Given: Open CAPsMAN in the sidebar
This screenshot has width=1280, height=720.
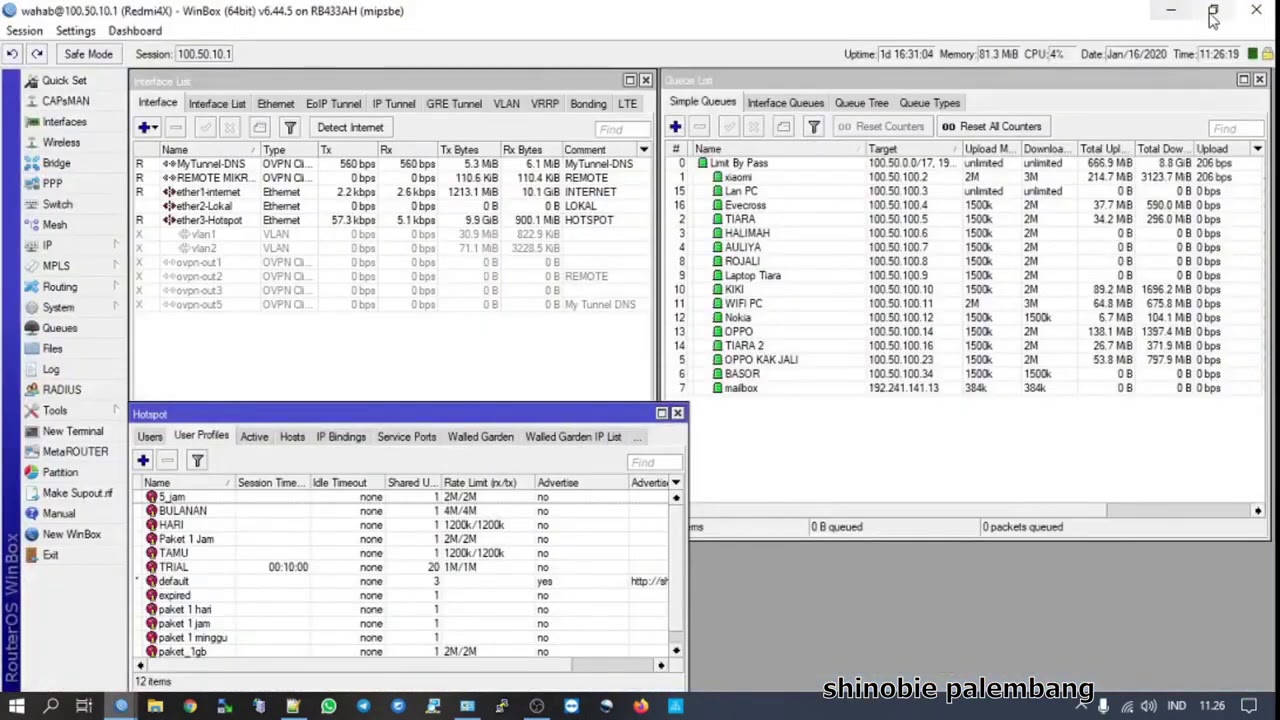Looking at the screenshot, I should pyautogui.click(x=65, y=101).
